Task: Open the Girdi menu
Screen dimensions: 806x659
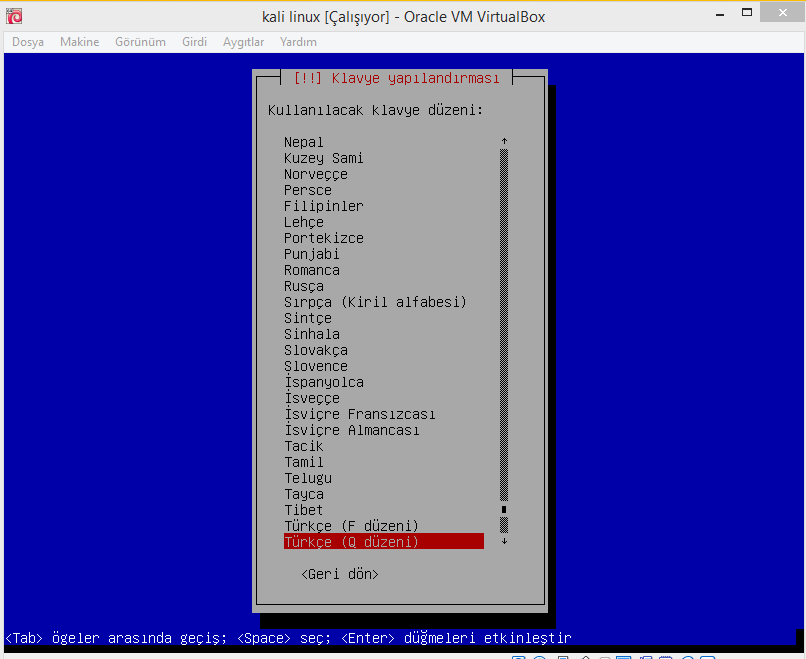Action: [x=194, y=42]
